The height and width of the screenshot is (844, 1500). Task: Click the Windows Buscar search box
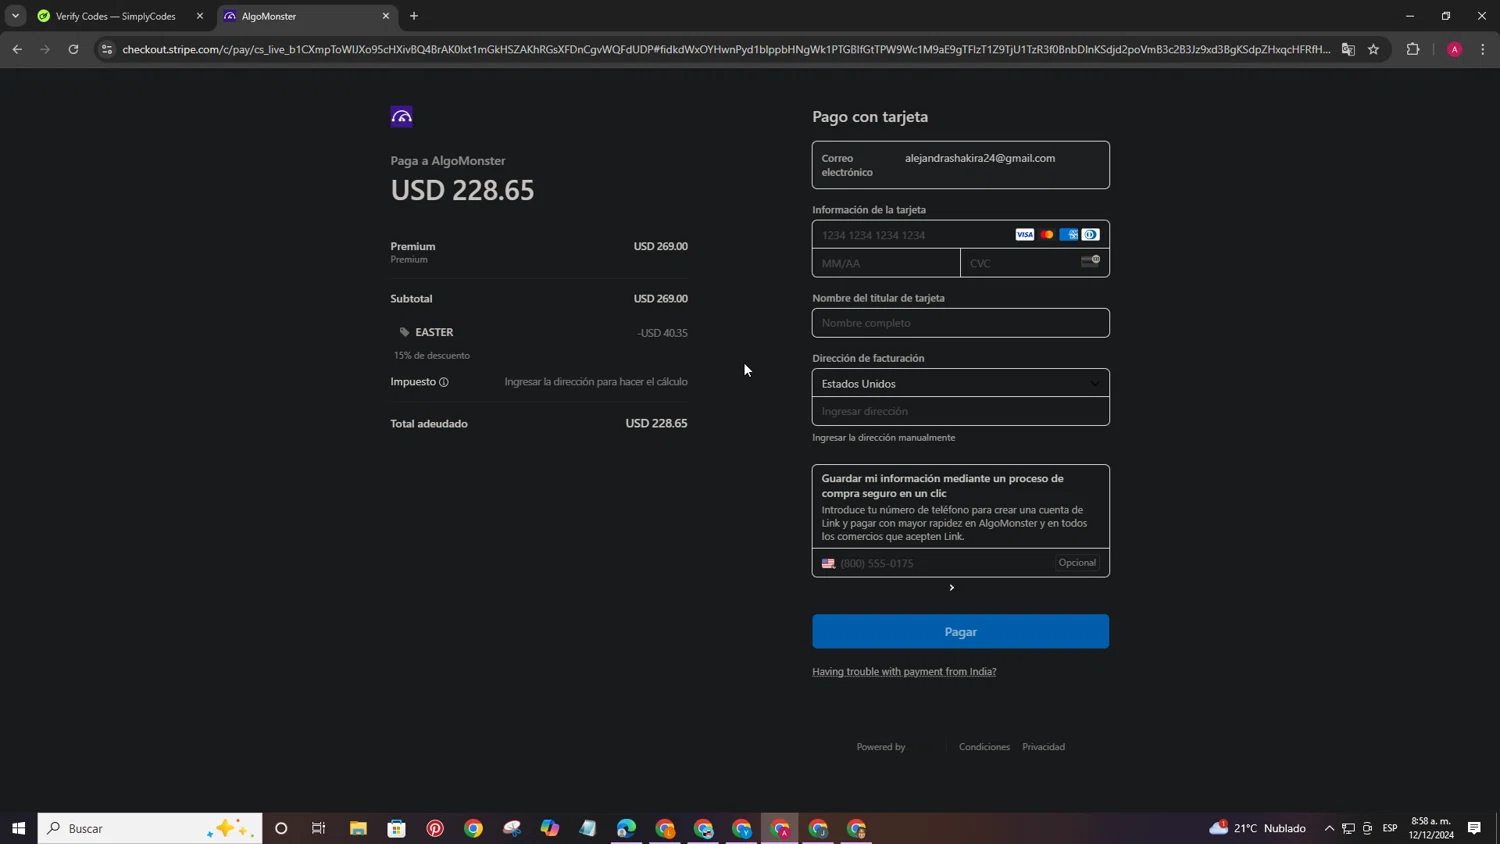pyautogui.click(x=150, y=828)
